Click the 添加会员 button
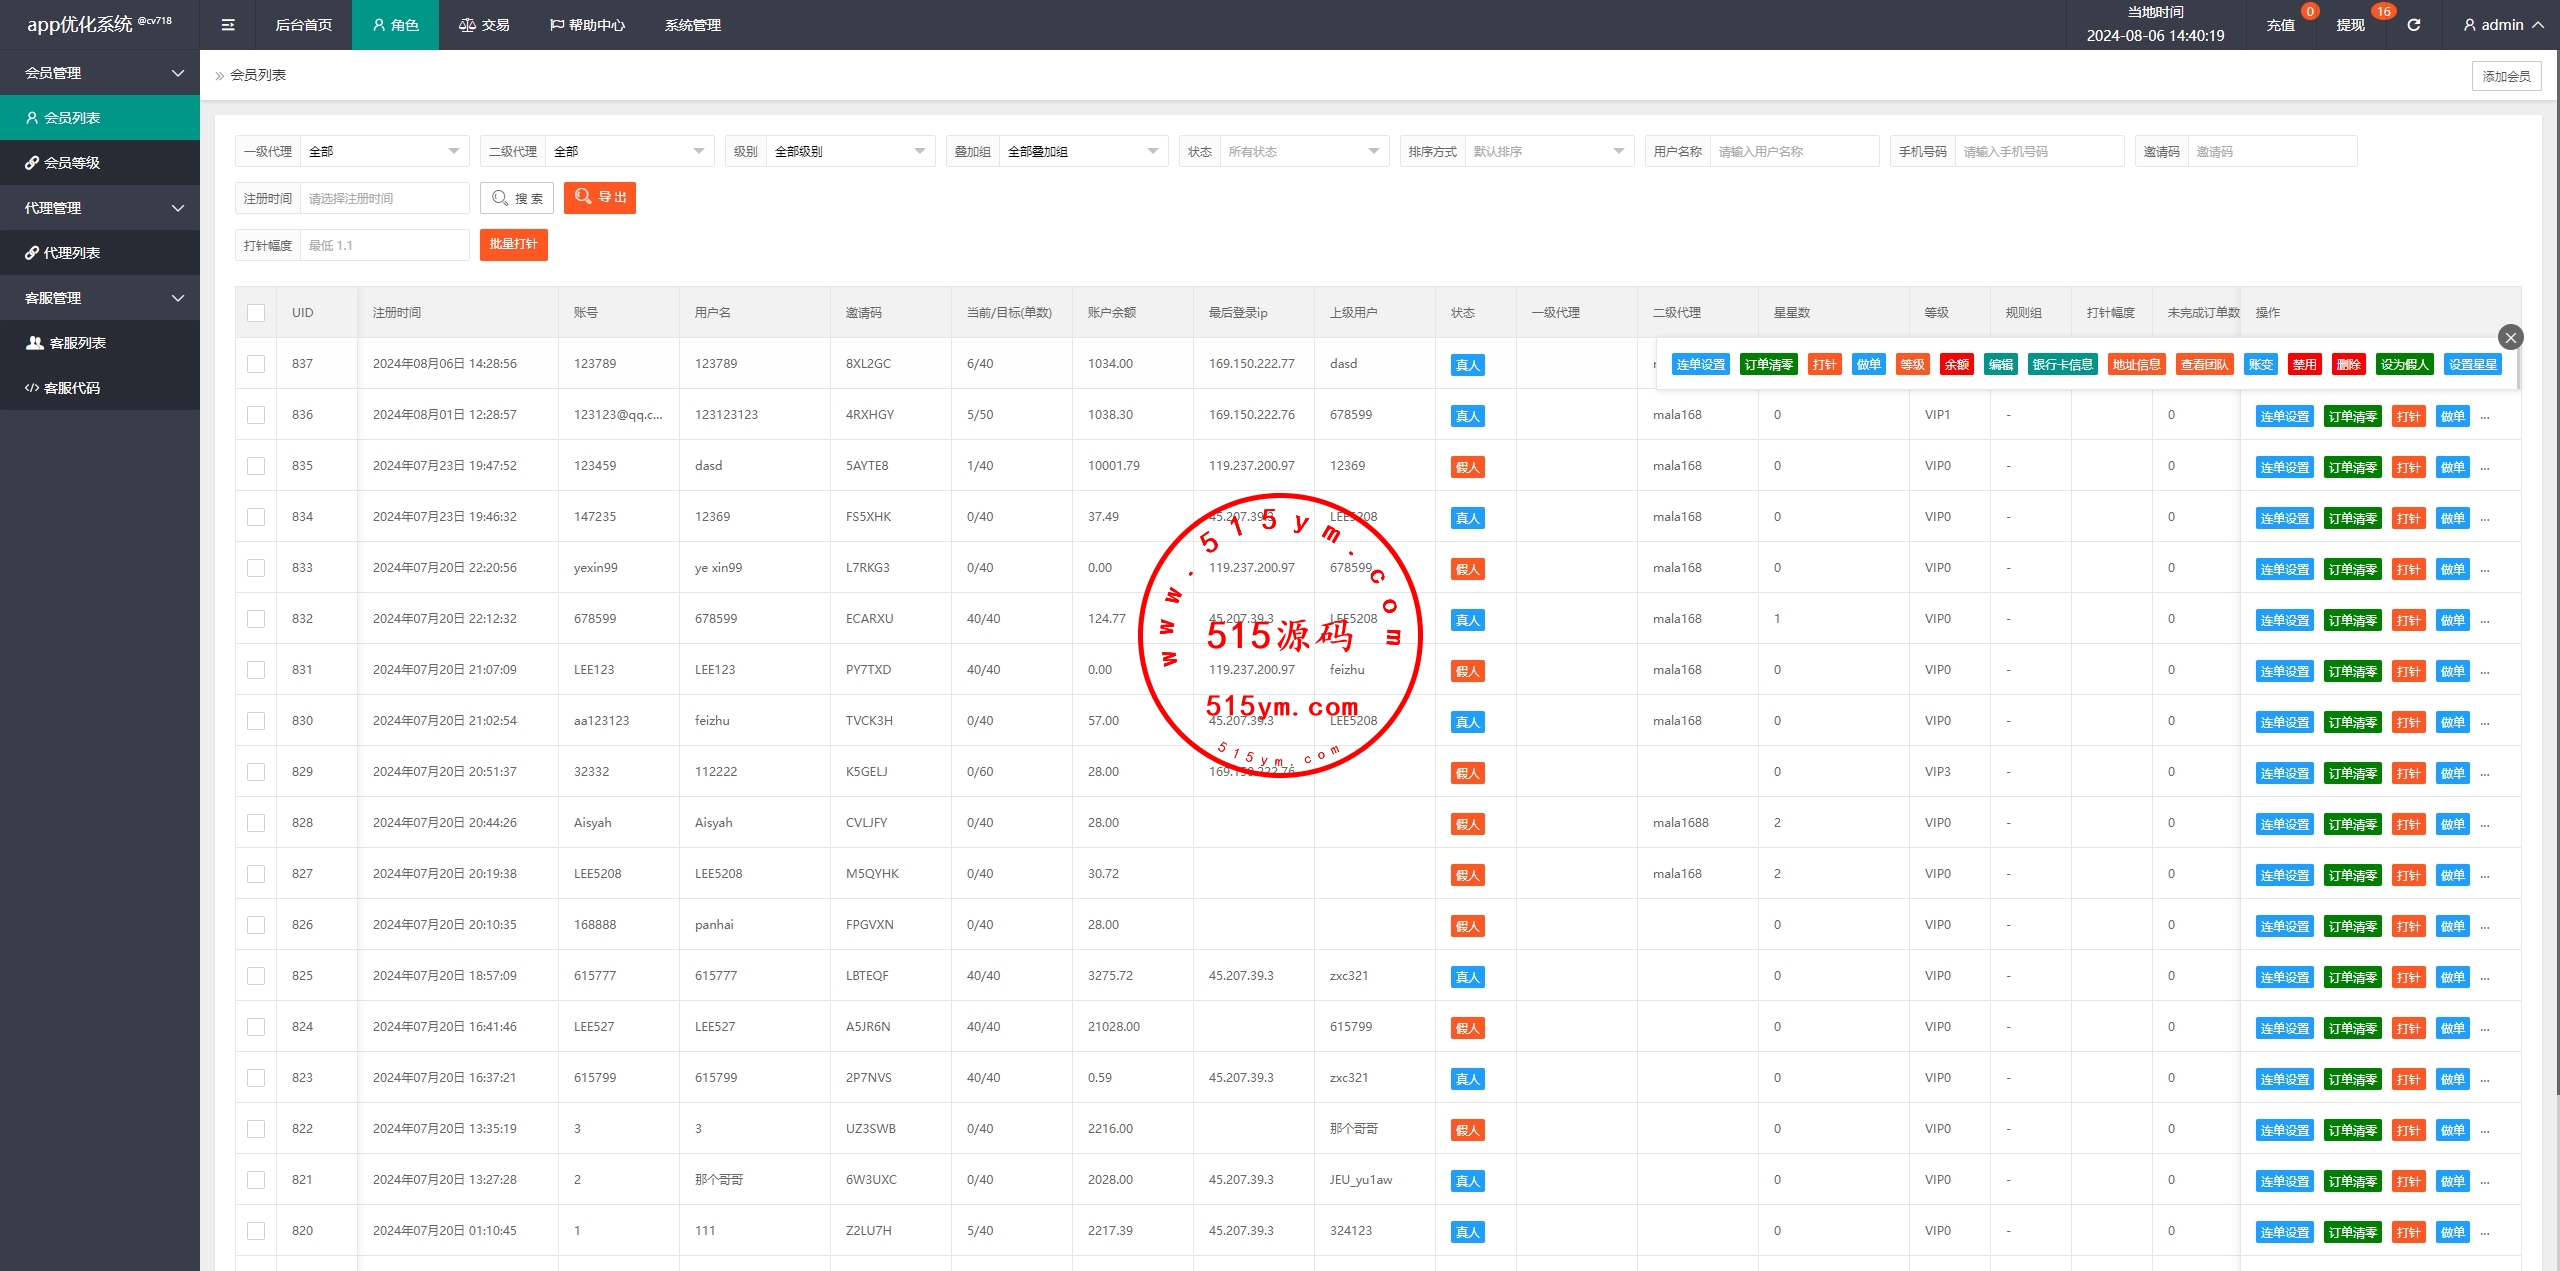2560x1271 pixels. coord(2505,76)
